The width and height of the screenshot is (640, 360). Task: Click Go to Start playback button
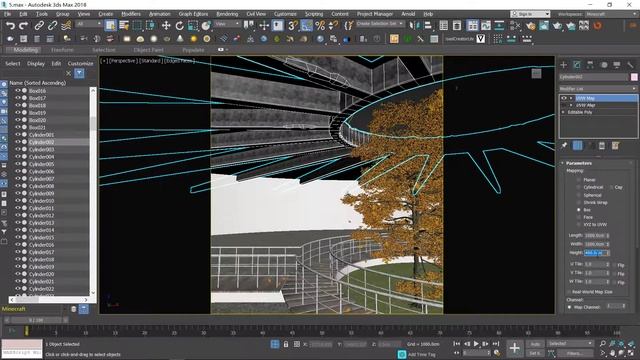click(457, 344)
